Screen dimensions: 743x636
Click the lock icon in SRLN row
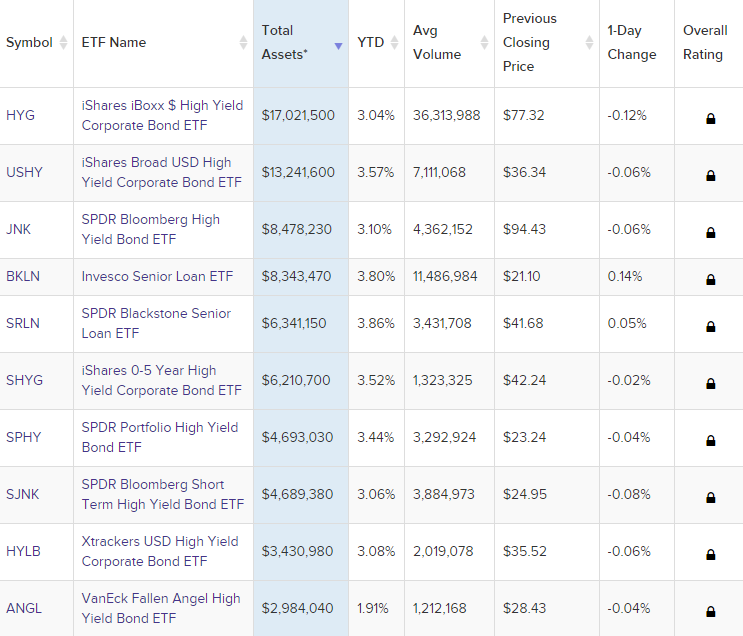point(710,326)
